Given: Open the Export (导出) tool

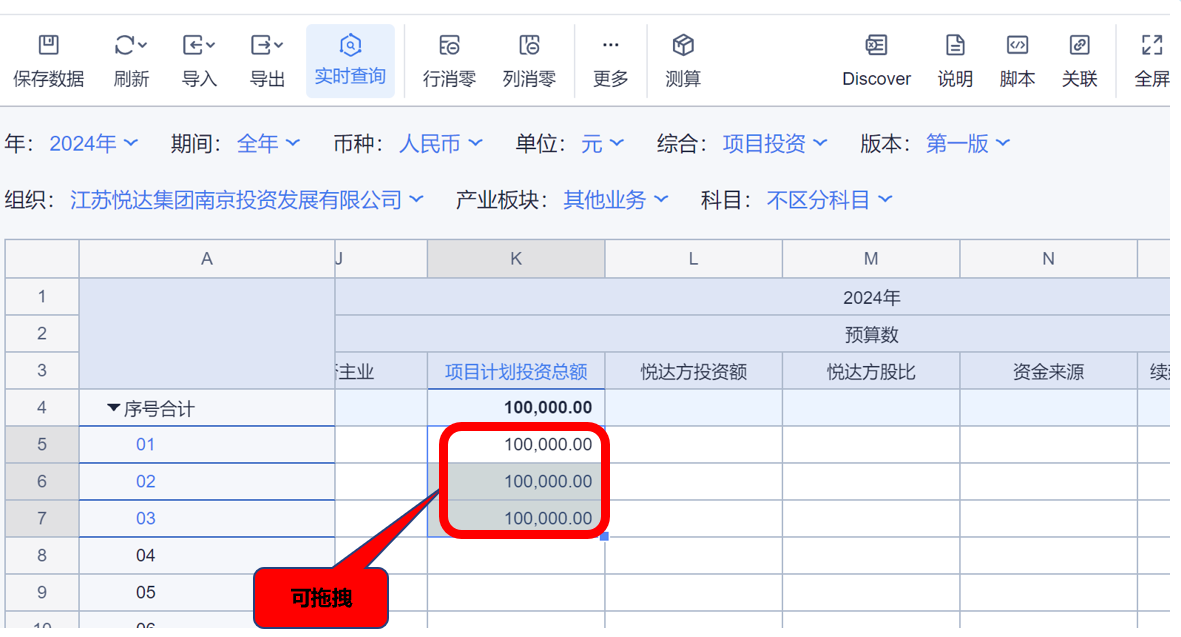Looking at the screenshot, I should (267, 46).
